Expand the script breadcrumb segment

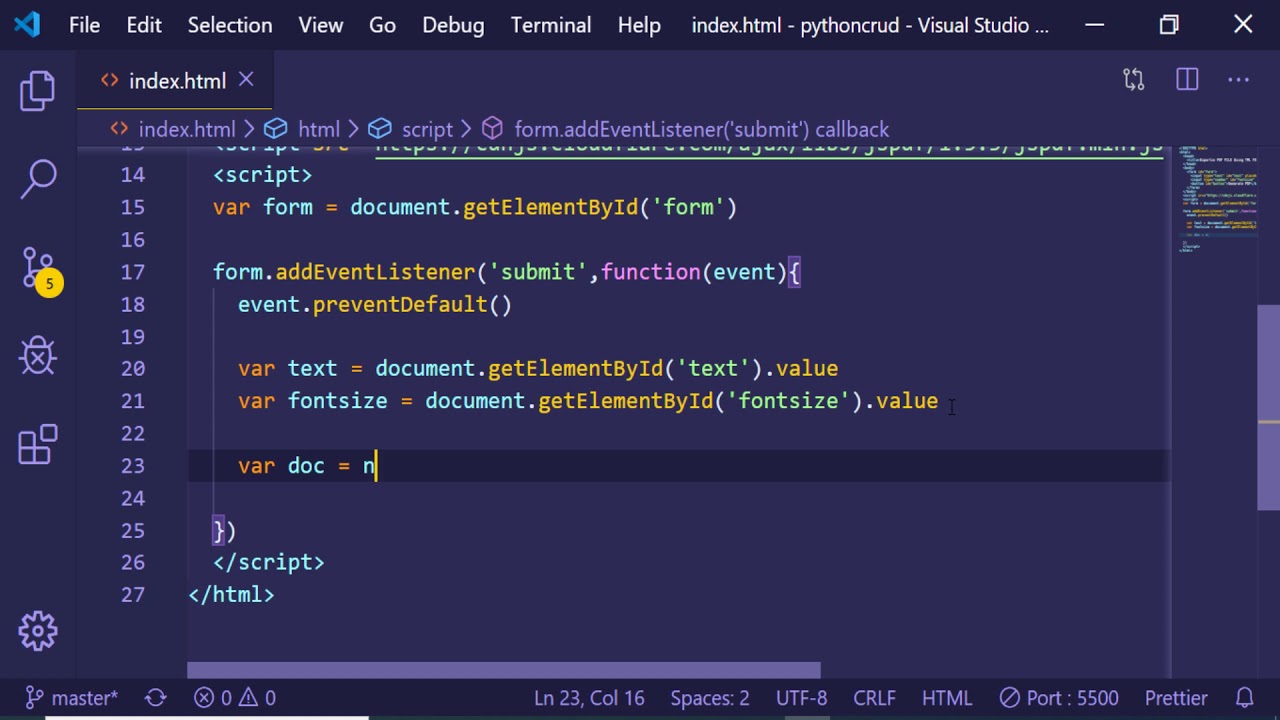pyautogui.click(x=427, y=129)
